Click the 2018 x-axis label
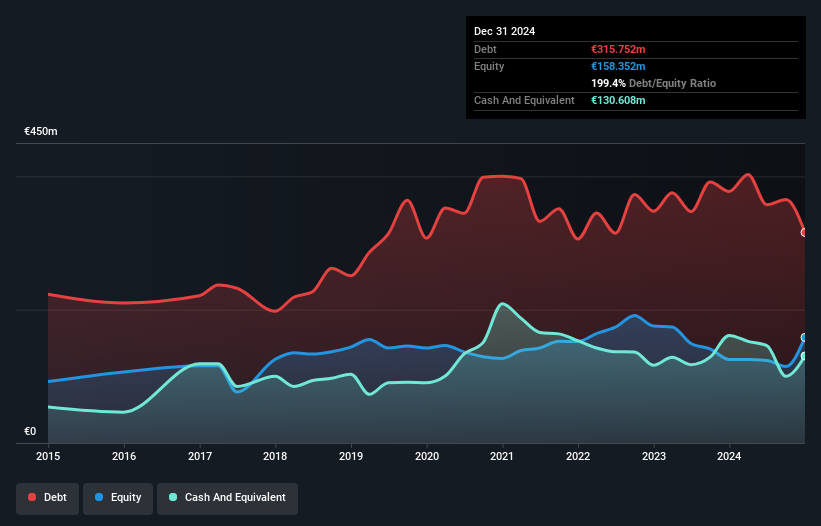Viewport: 821px width, 526px height. (x=275, y=456)
